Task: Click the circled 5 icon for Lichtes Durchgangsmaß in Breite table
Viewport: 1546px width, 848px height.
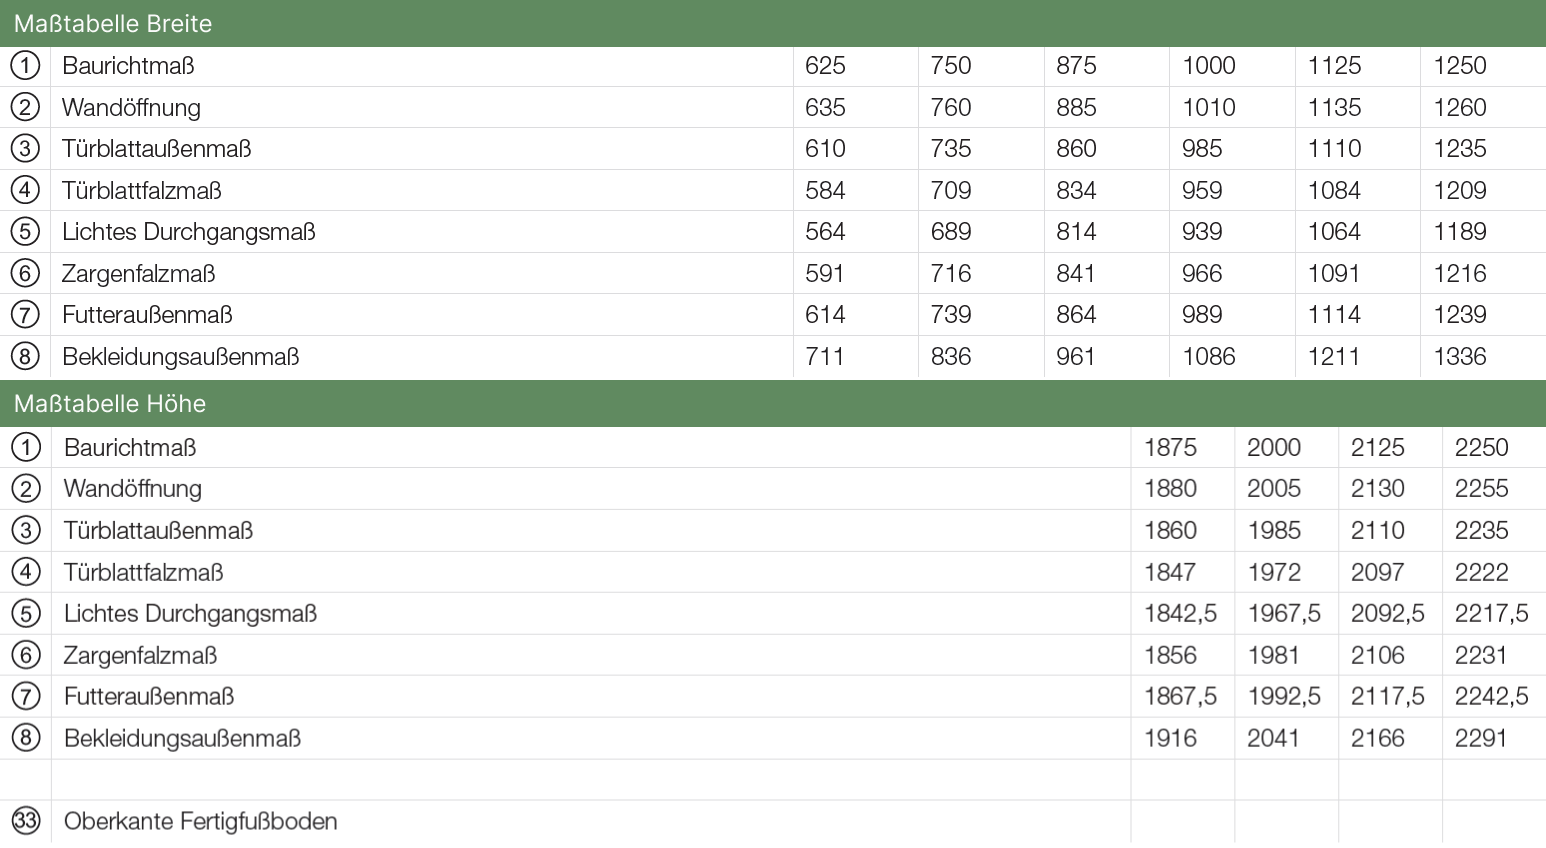Action: (25, 232)
